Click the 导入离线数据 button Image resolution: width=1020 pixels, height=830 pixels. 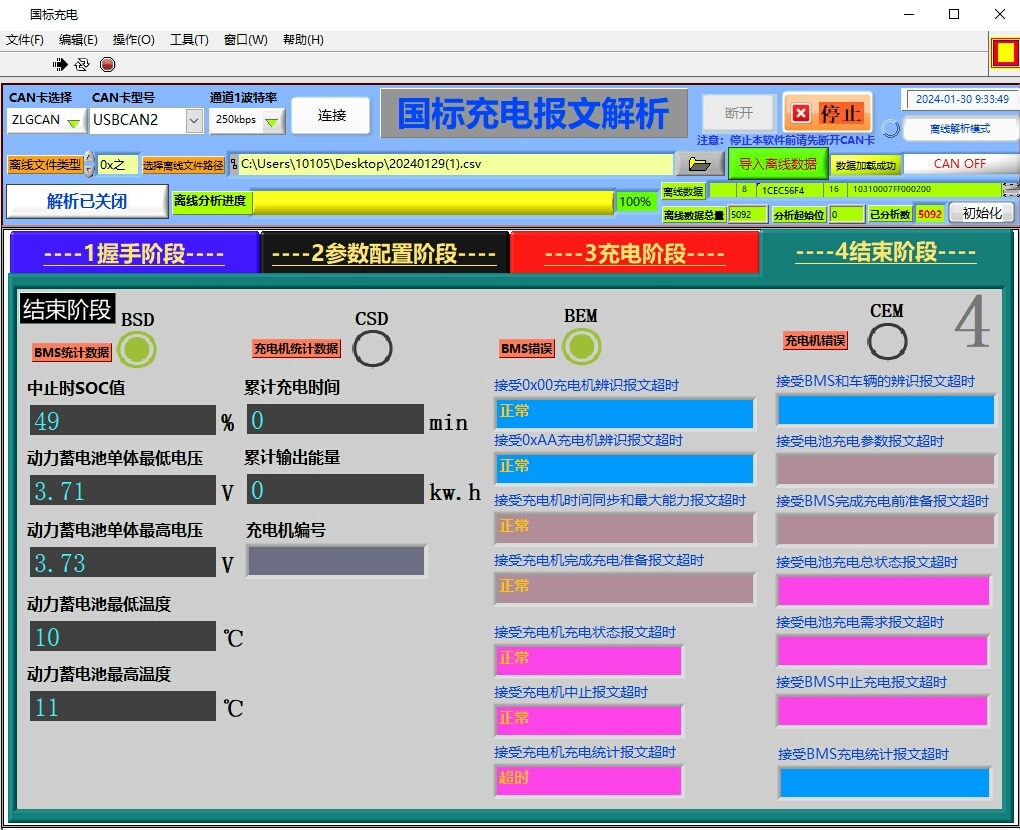click(777, 164)
